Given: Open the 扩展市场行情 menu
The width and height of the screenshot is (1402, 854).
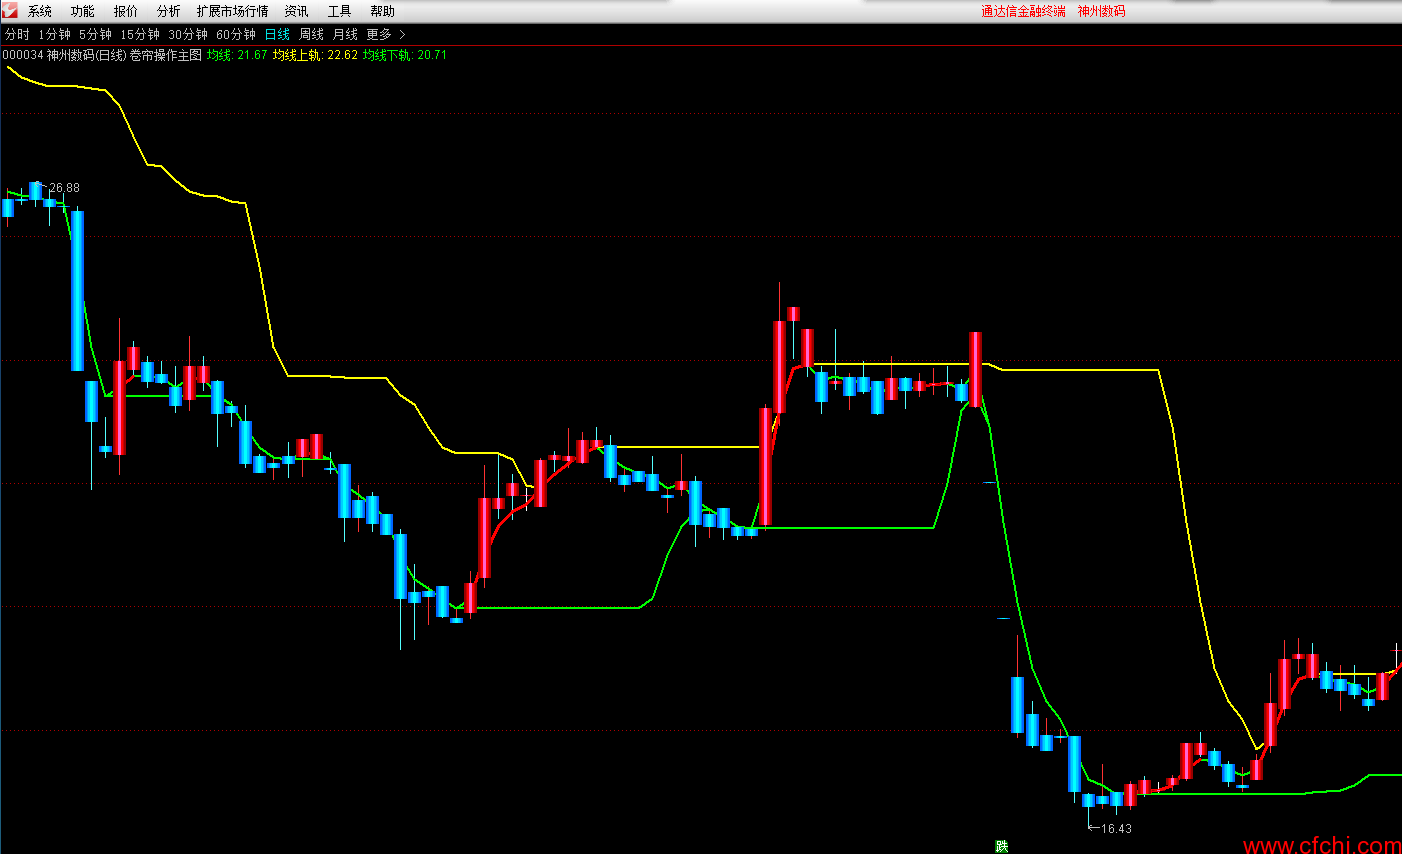Looking at the screenshot, I should click(x=233, y=11).
